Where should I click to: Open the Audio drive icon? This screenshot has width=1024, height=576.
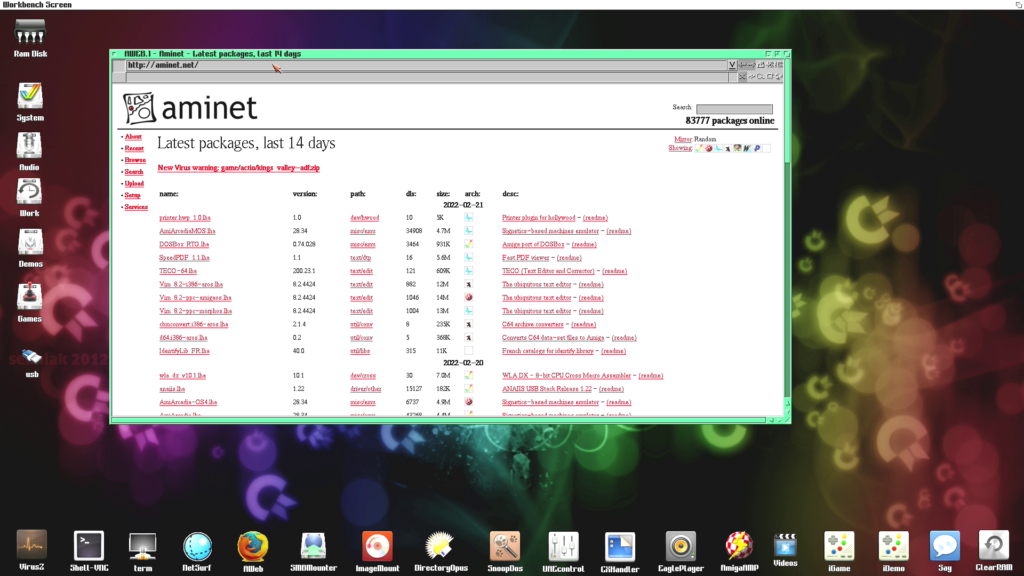[x=29, y=152]
